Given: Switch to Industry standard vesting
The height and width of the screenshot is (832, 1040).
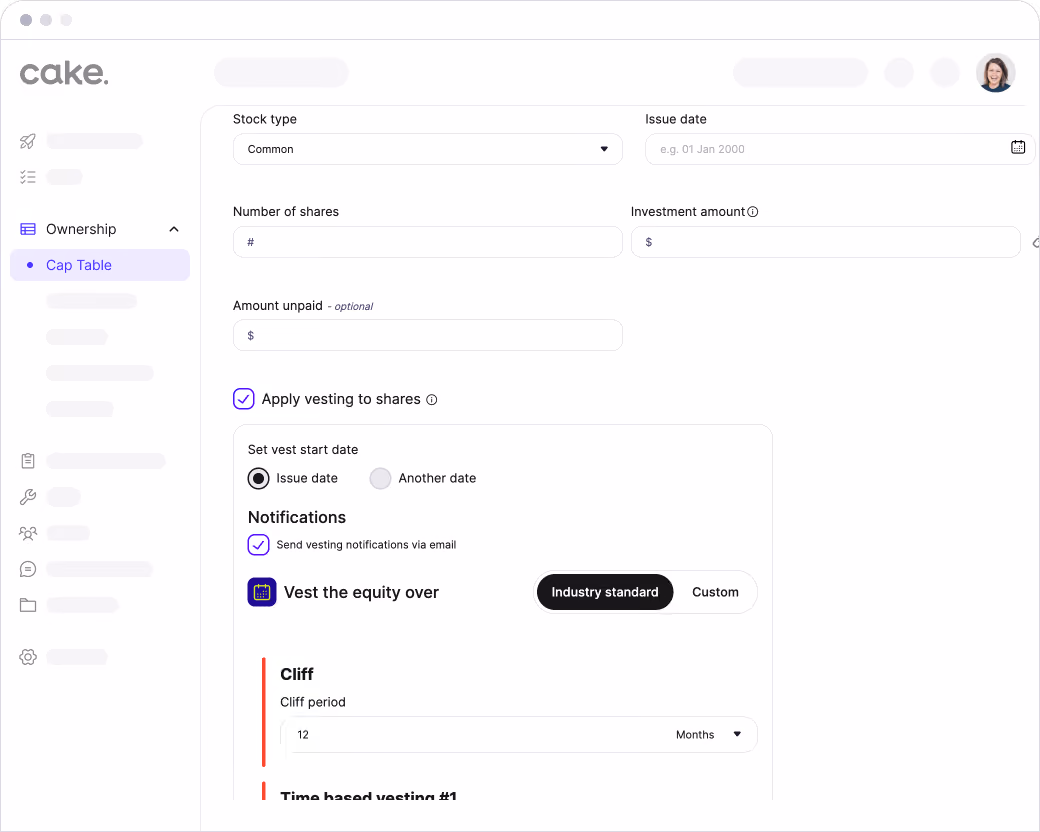Looking at the screenshot, I should (x=605, y=592).
